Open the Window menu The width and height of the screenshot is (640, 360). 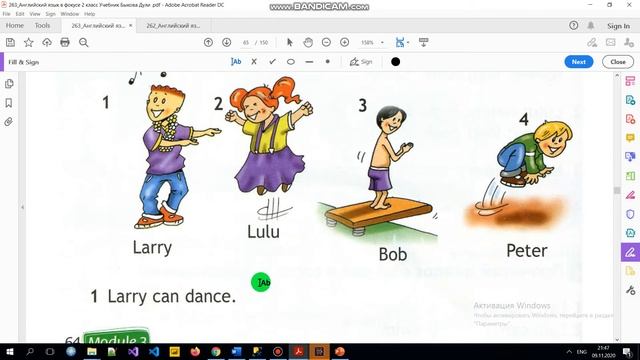click(69, 14)
